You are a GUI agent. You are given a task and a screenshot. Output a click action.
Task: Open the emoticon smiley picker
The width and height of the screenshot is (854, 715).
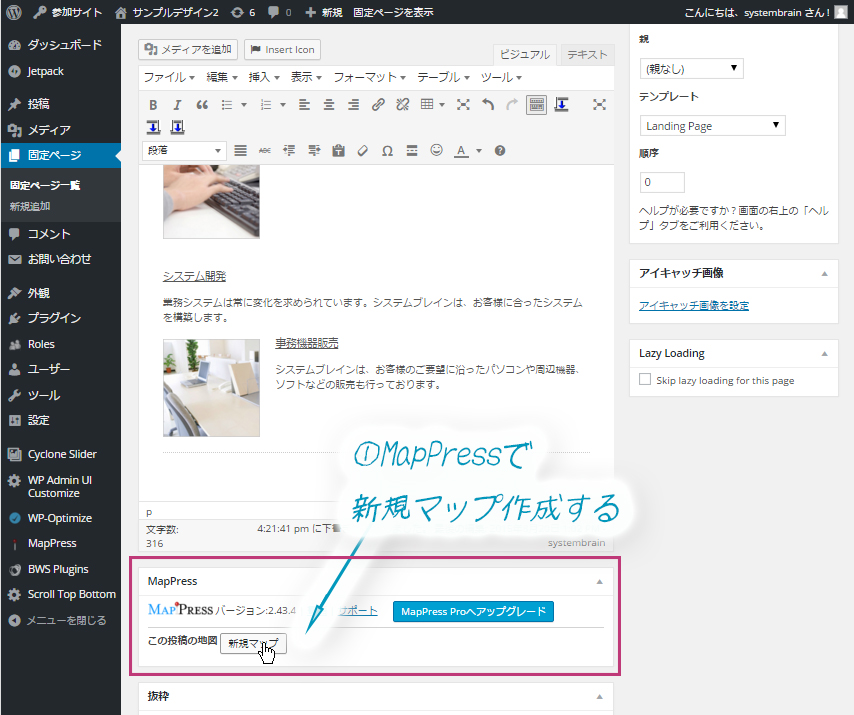tap(436, 151)
